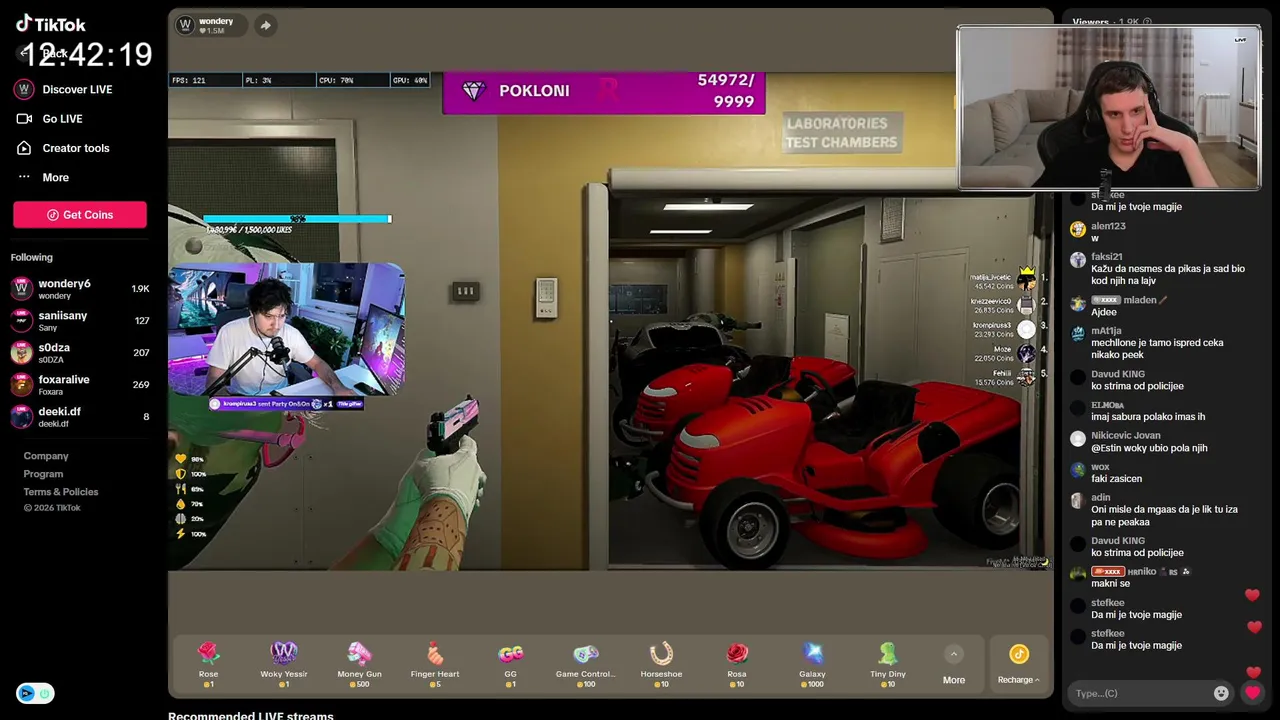Open saniisany in Following list
This screenshot has height=720, width=1280.
click(80, 321)
